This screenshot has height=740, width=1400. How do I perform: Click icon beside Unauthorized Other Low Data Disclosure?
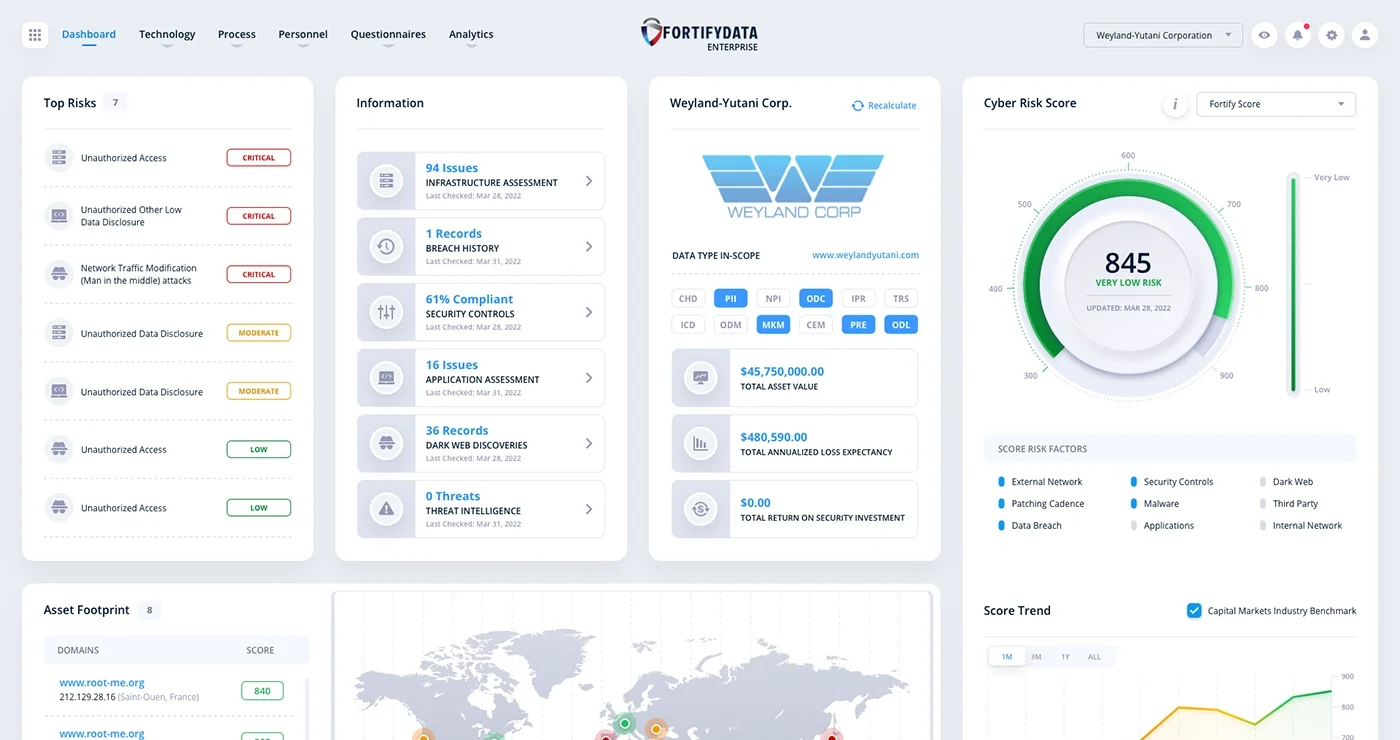coord(59,215)
